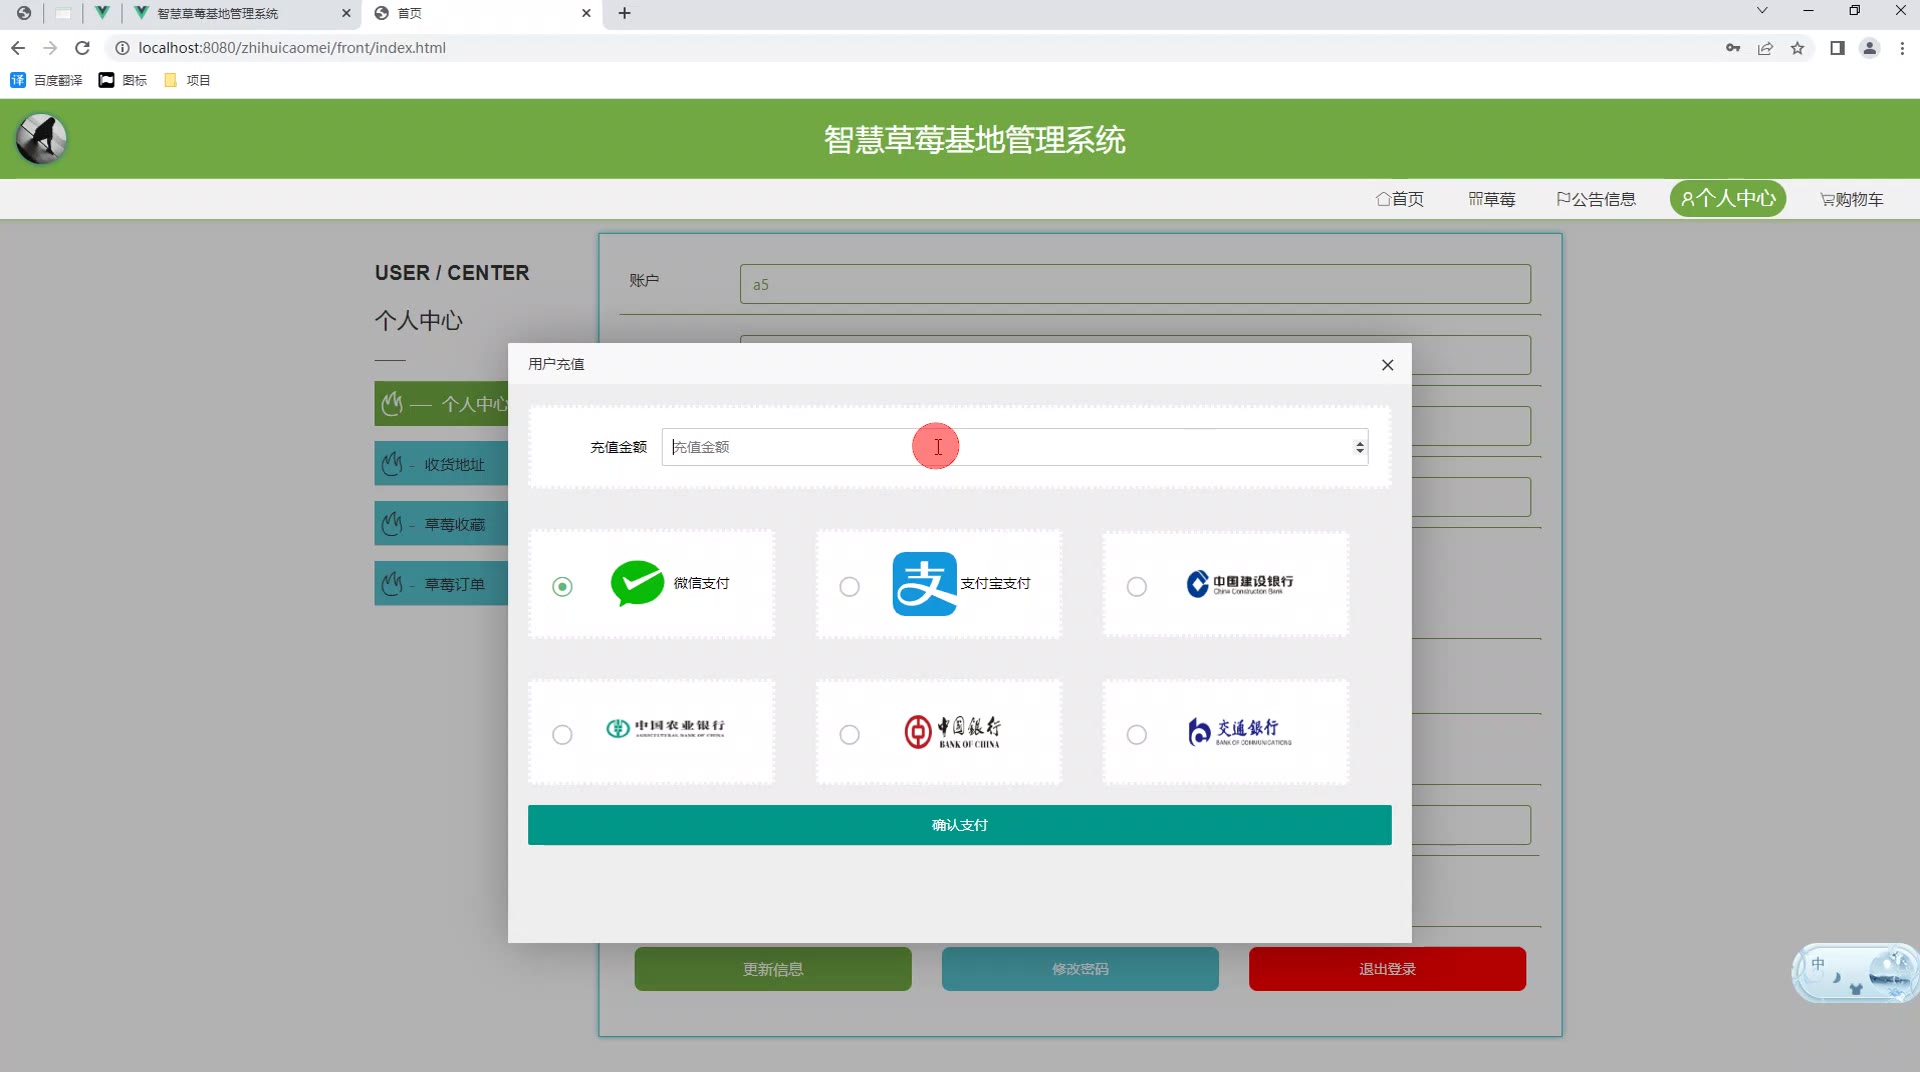Select 个人中心 sidebar item
Image resolution: width=1920 pixels, height=1072 pixels.
click(442, 404)
